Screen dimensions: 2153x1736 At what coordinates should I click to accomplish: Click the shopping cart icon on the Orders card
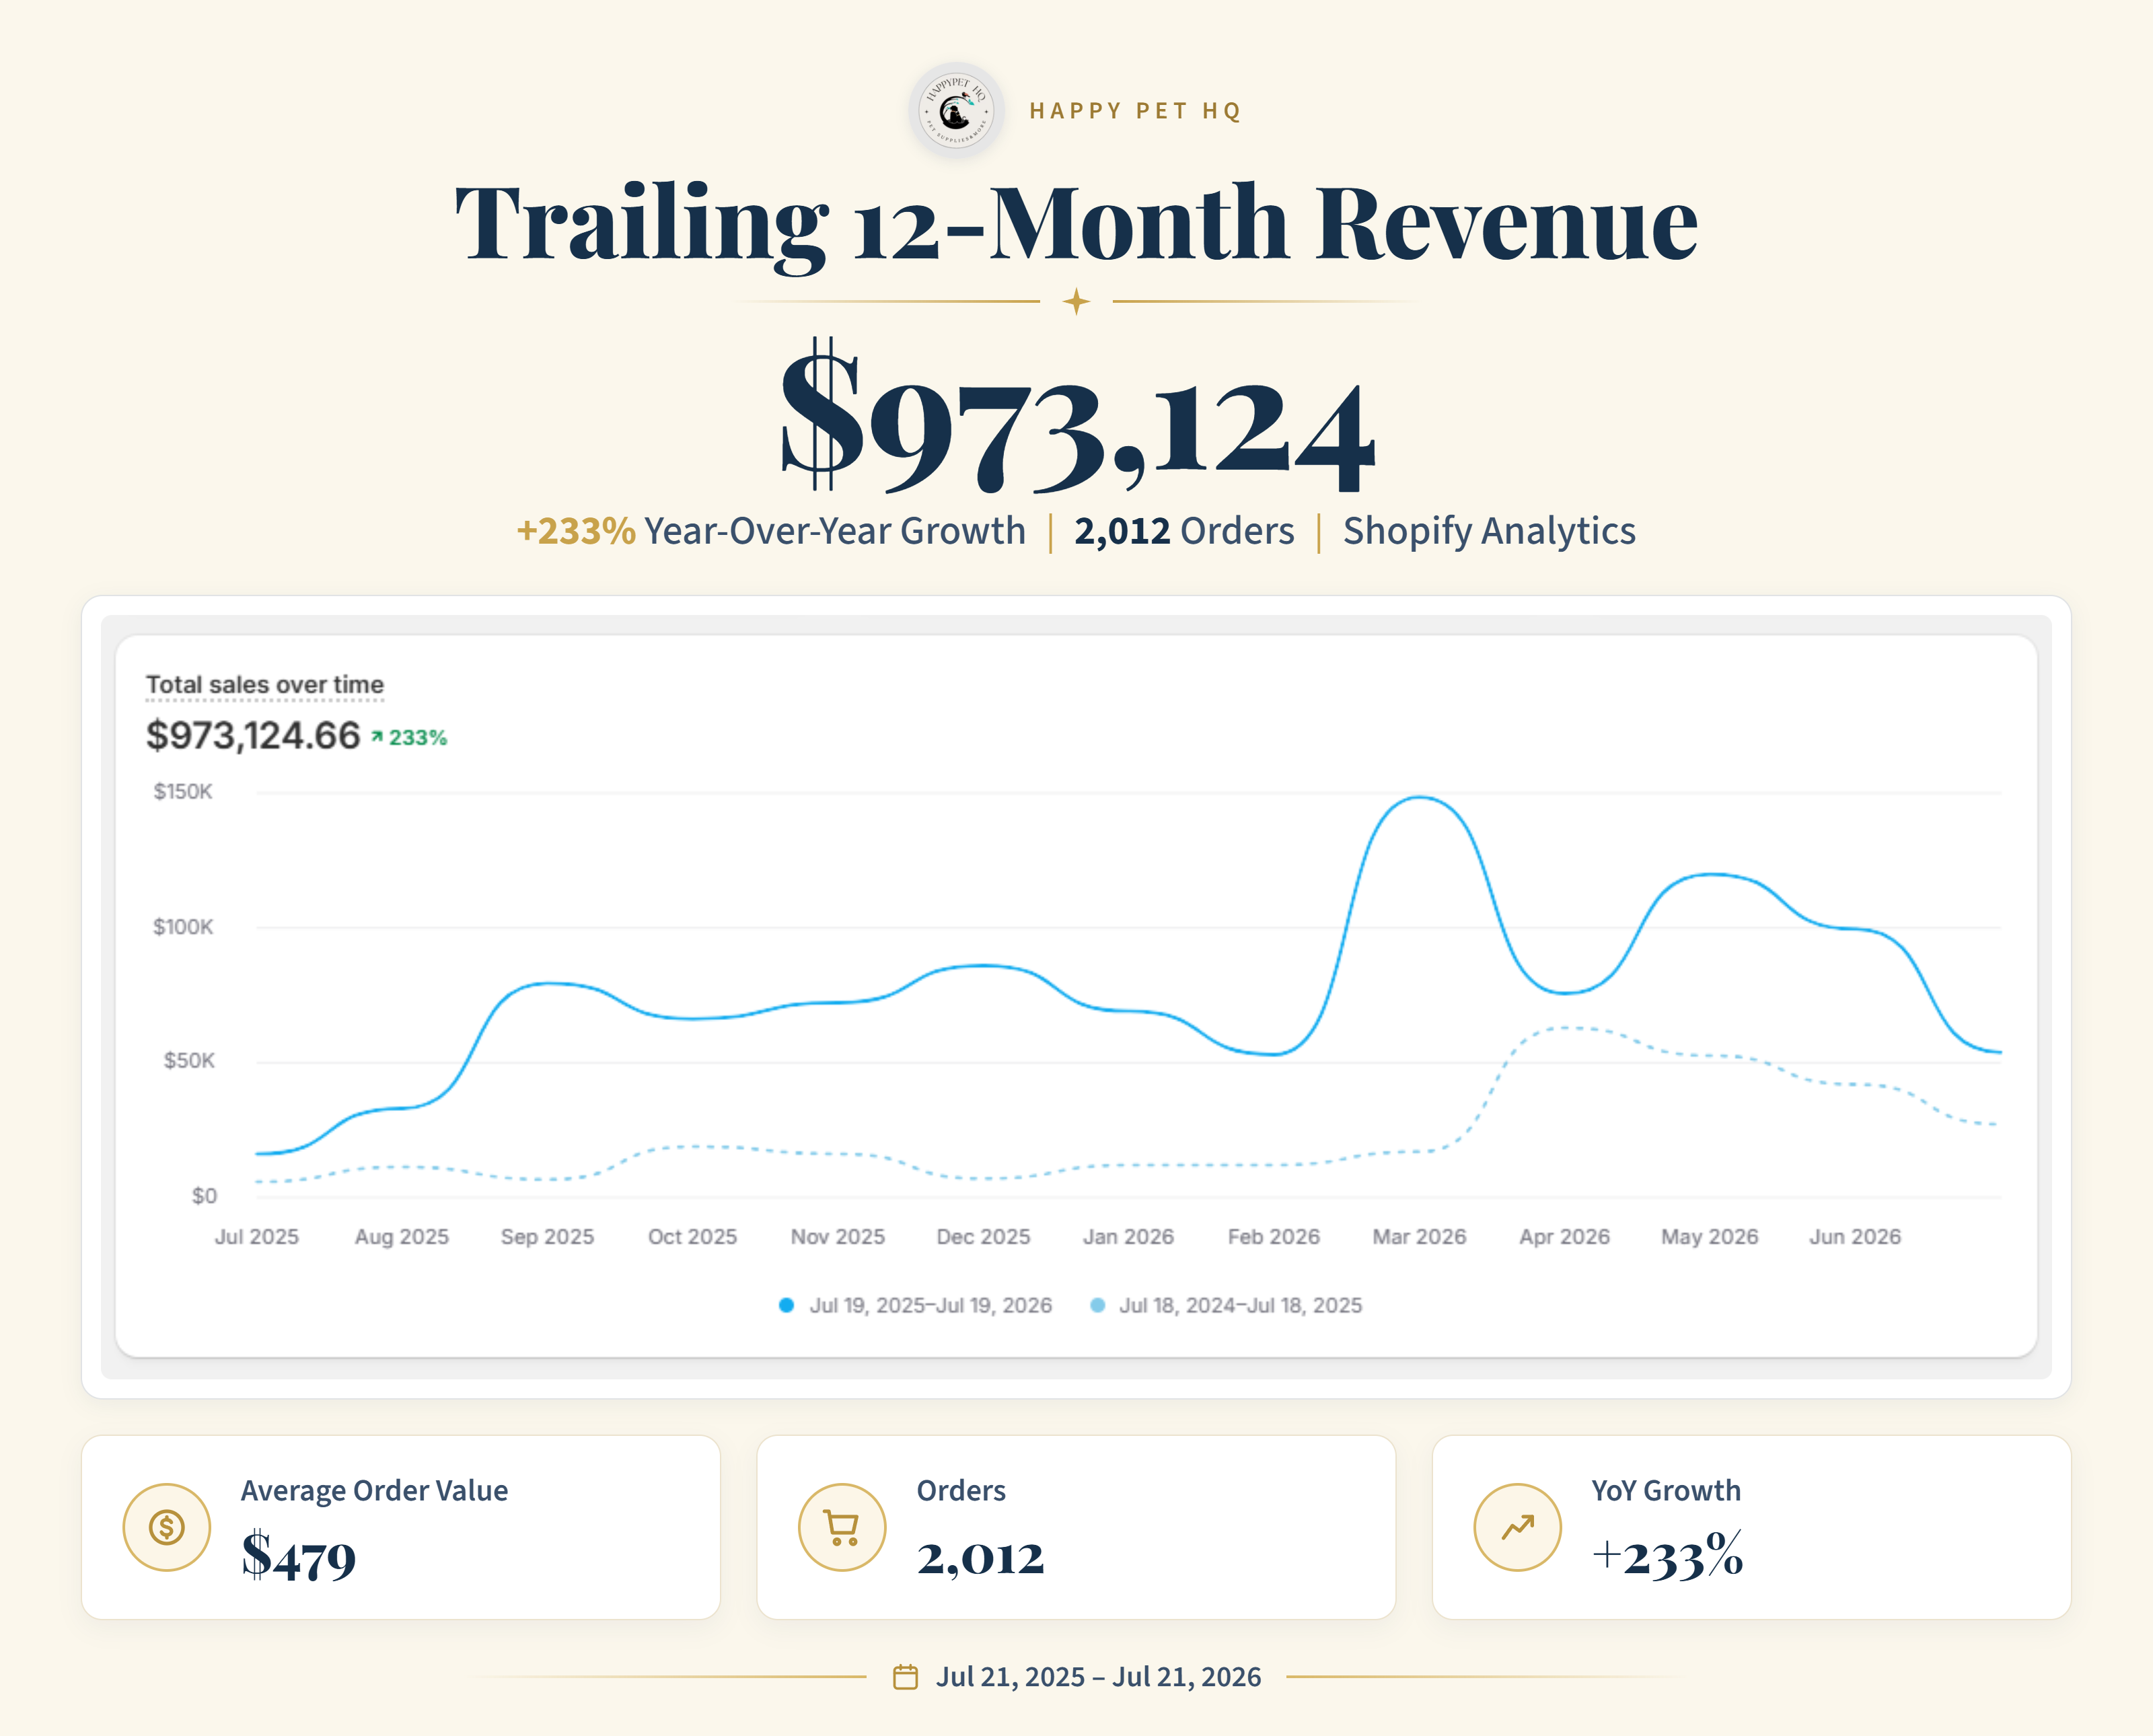(x=842, y=1527)
